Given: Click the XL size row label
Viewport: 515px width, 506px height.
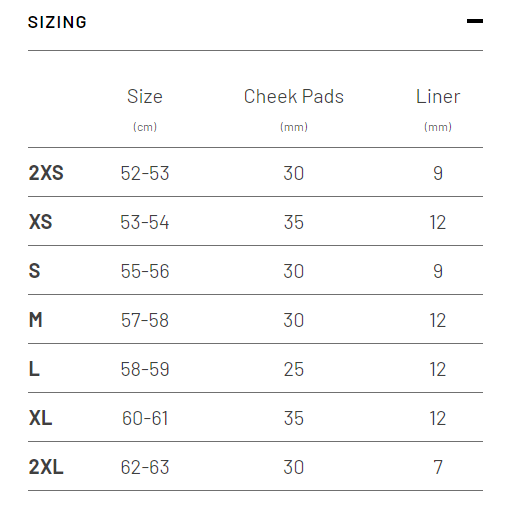Looking at the screenshot, I should tap(41, 418).
